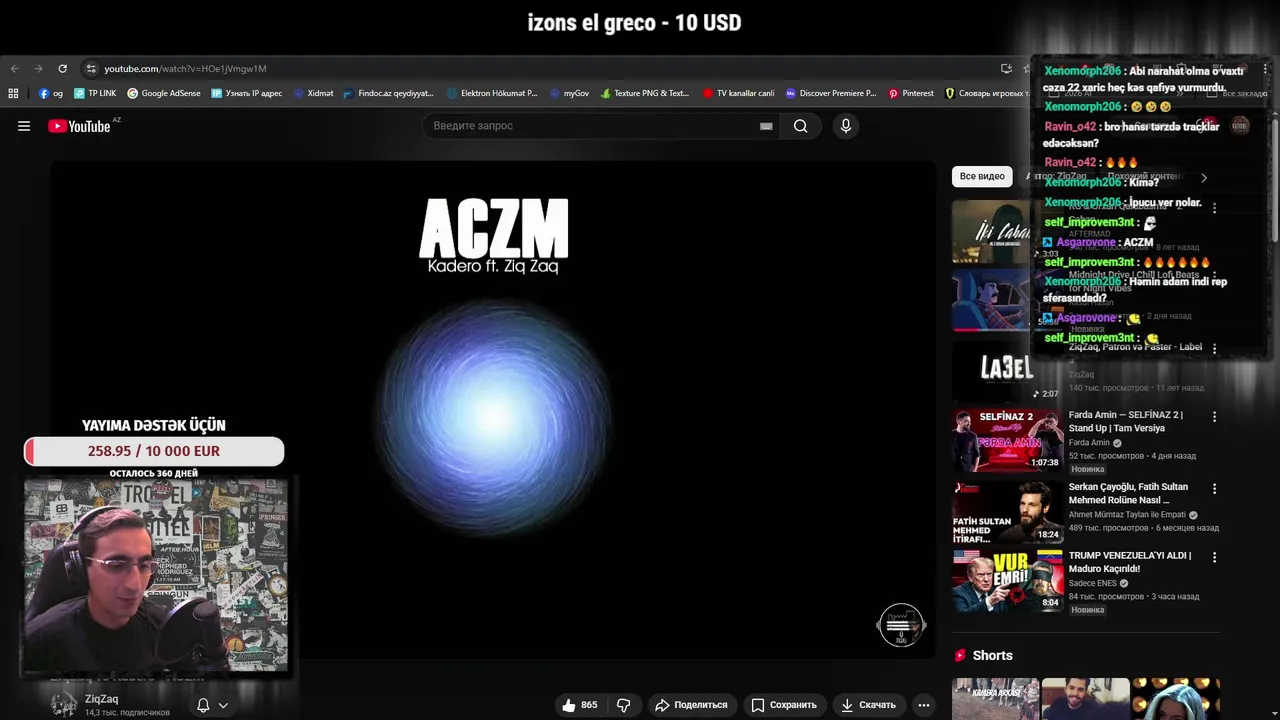Click the streamer webcam overlay
1280x720 pixels.
click(156, 576)
